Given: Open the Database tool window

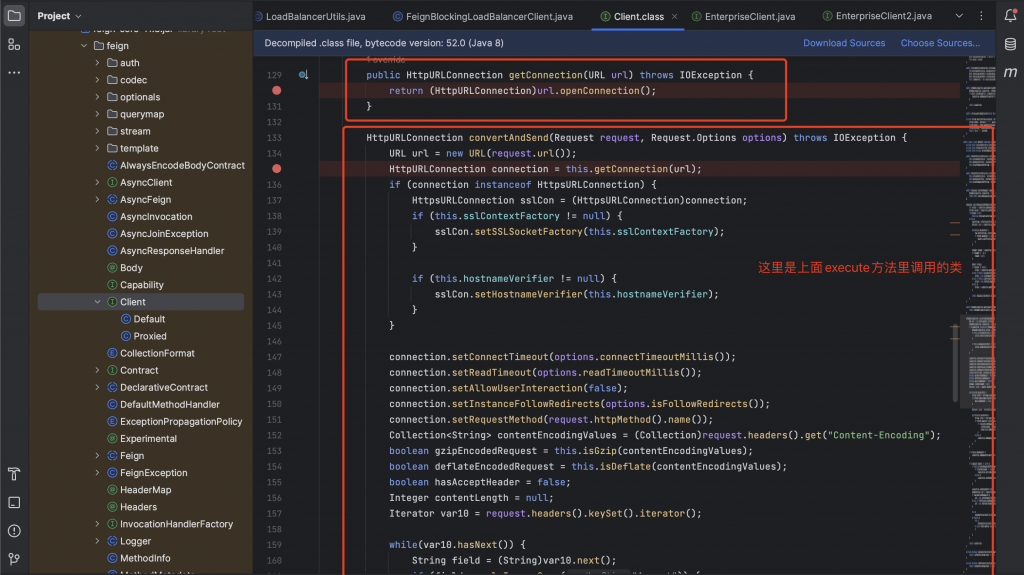Looking at the screenshot, I should click(x=1010, y=45).
